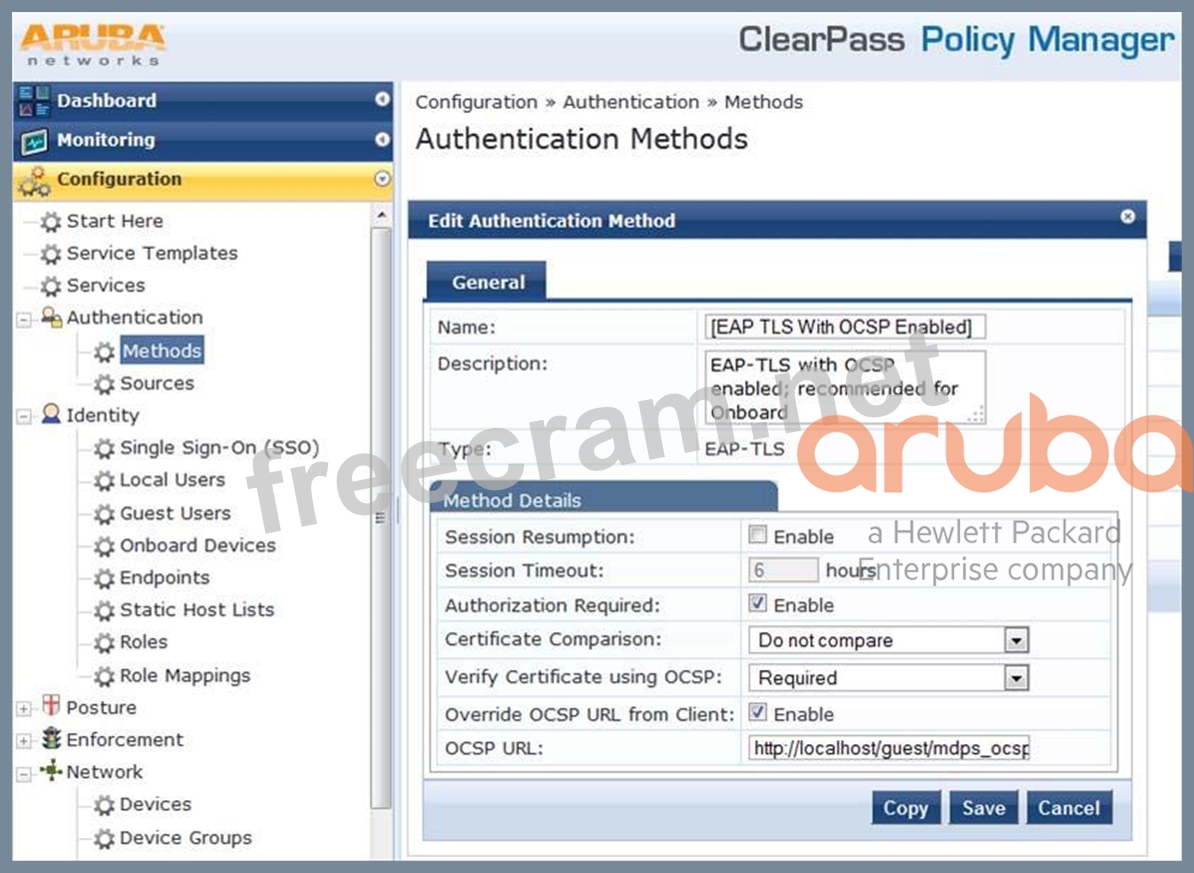Open the Sources tree item
The height and width of the screenshot is (873, 1194).
pyautogui.click(x=157, y=383)
